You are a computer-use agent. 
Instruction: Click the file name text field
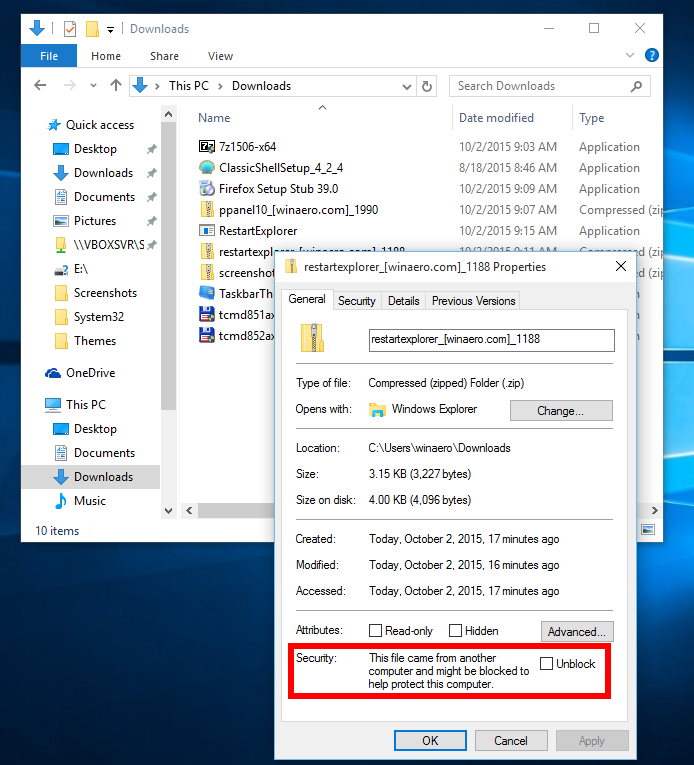click(x=491, y=339)
